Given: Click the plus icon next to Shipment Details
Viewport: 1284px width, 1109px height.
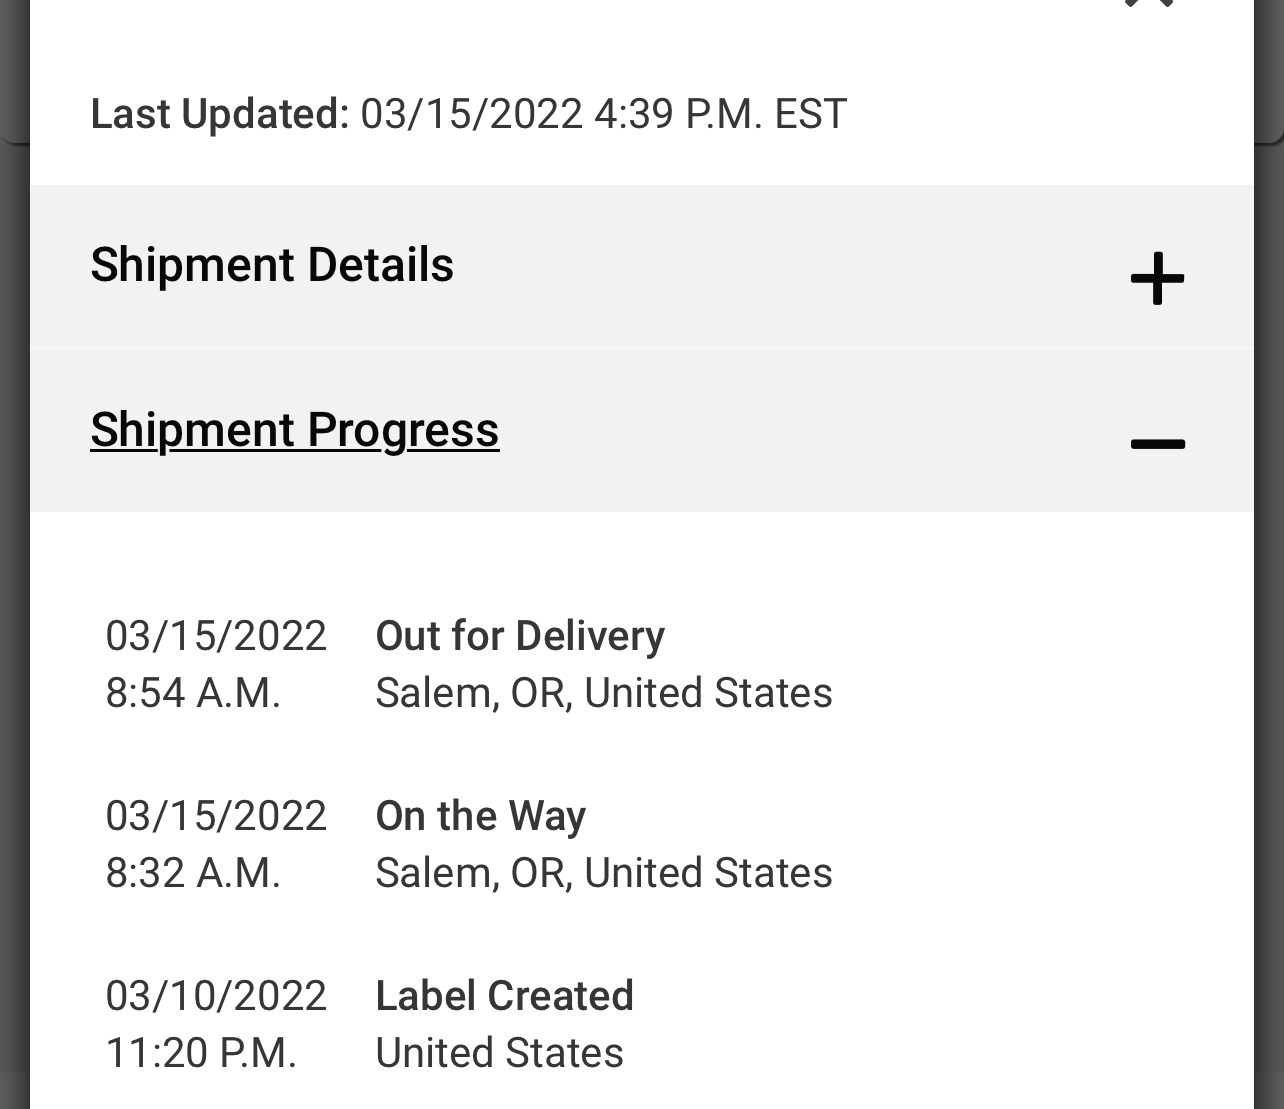Looking at the screenshot, I should (1157, 279).
